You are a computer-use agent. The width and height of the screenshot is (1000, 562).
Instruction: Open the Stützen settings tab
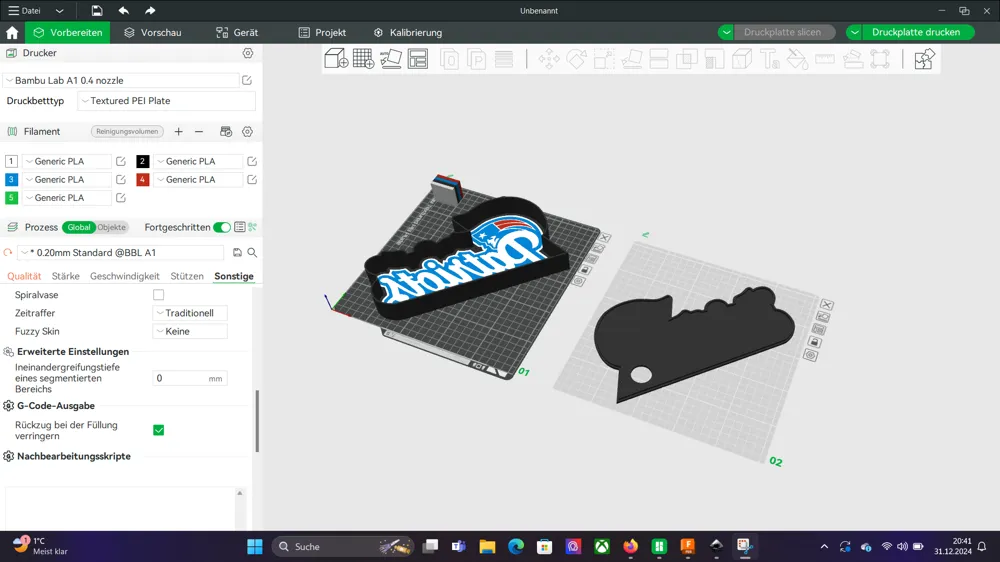pyautogui.click(x=187, y=276)
